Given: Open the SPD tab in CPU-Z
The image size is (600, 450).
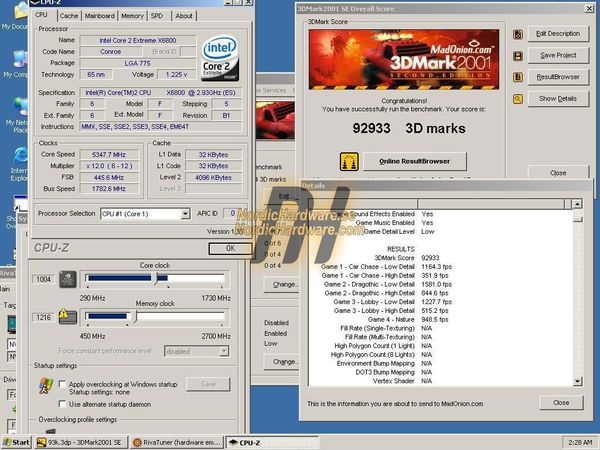Looking at the screenshot, I should (x=157, y=16).
